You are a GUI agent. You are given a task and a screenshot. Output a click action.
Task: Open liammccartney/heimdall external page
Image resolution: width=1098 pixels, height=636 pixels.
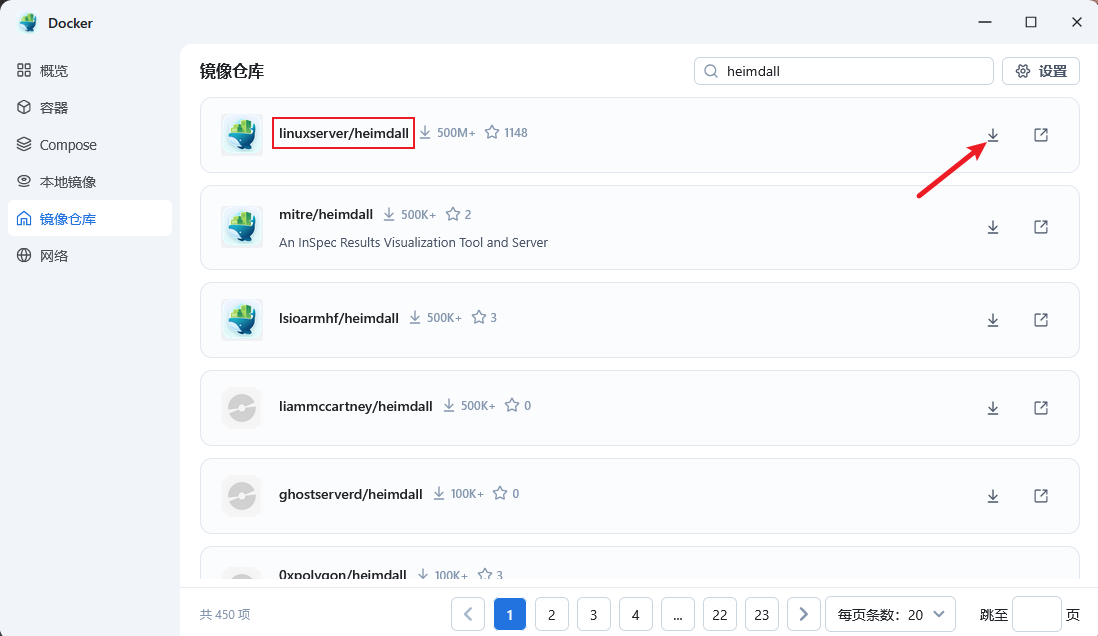click(x=1041, y=408)
